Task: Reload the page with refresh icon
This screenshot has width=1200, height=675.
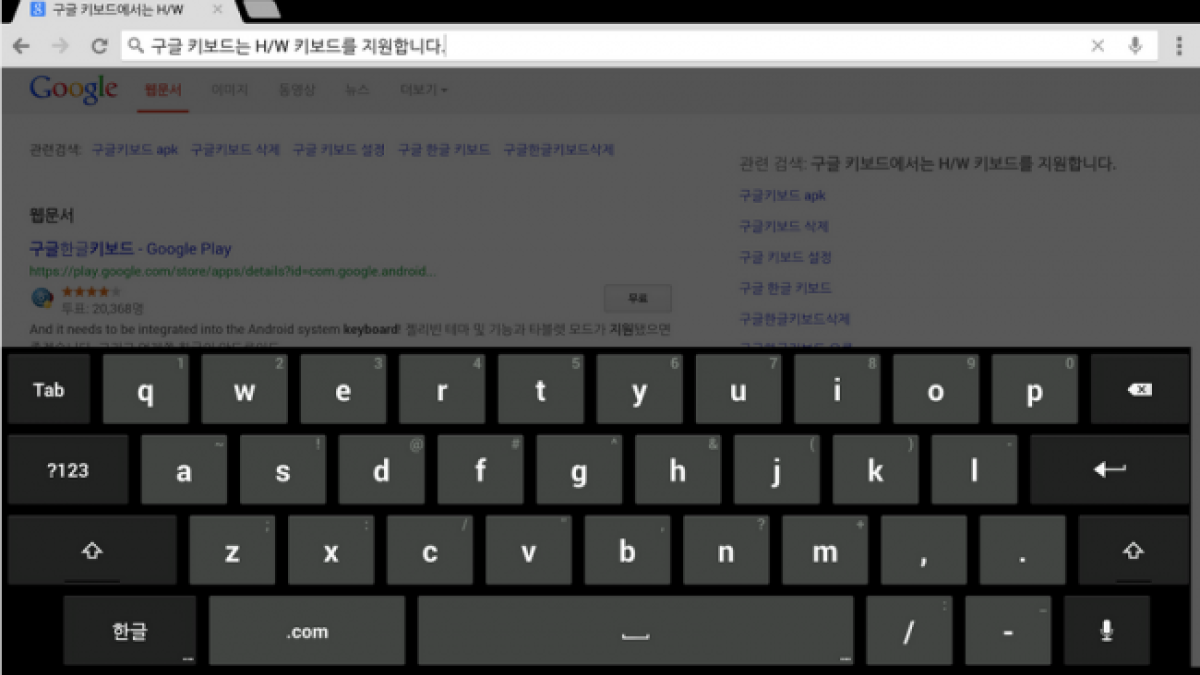Action: [x=99, y=46]
